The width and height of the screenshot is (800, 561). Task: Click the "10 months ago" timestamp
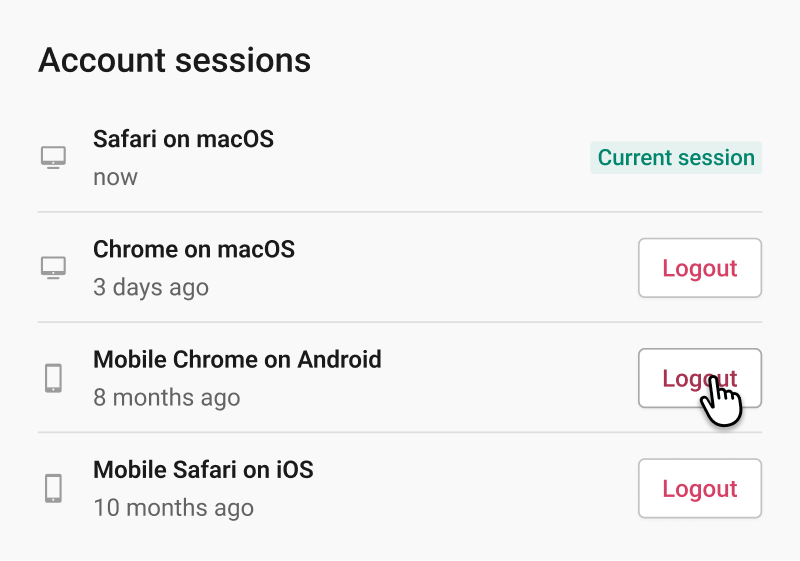[173, 508]
